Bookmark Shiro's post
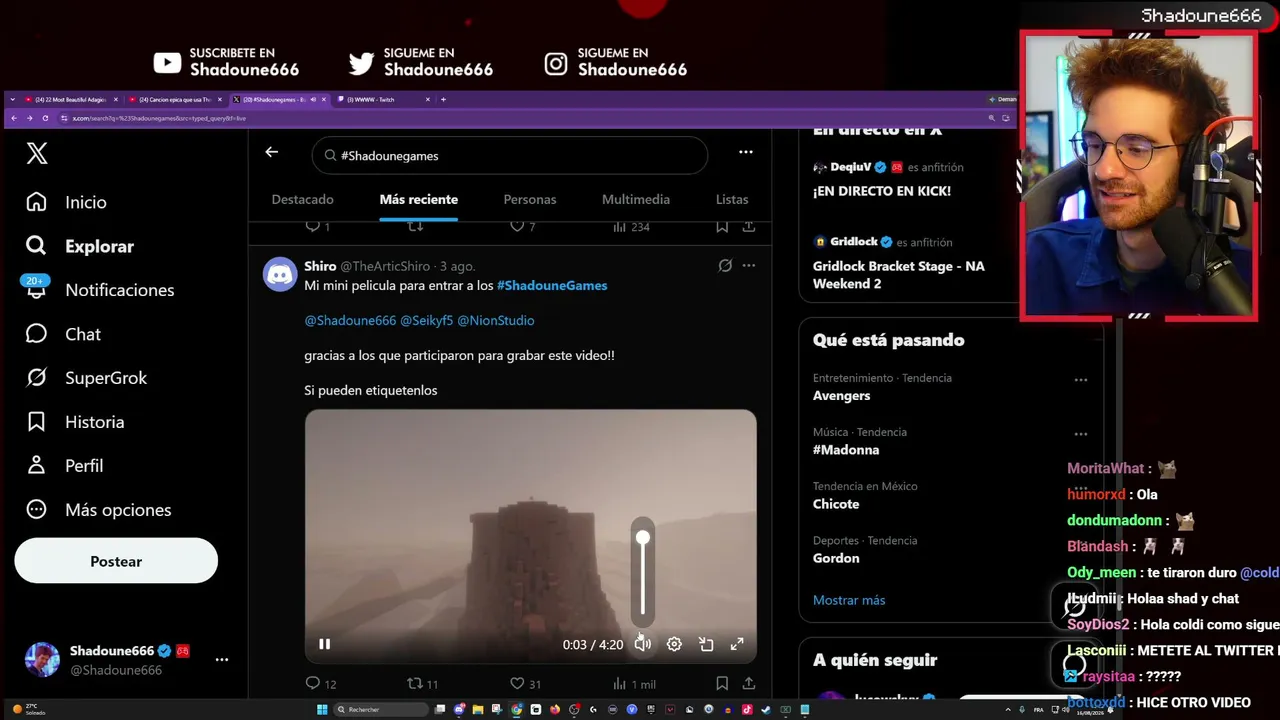Image resolution: width=1280 pixels, height=720 pixels. click(722, 684)
